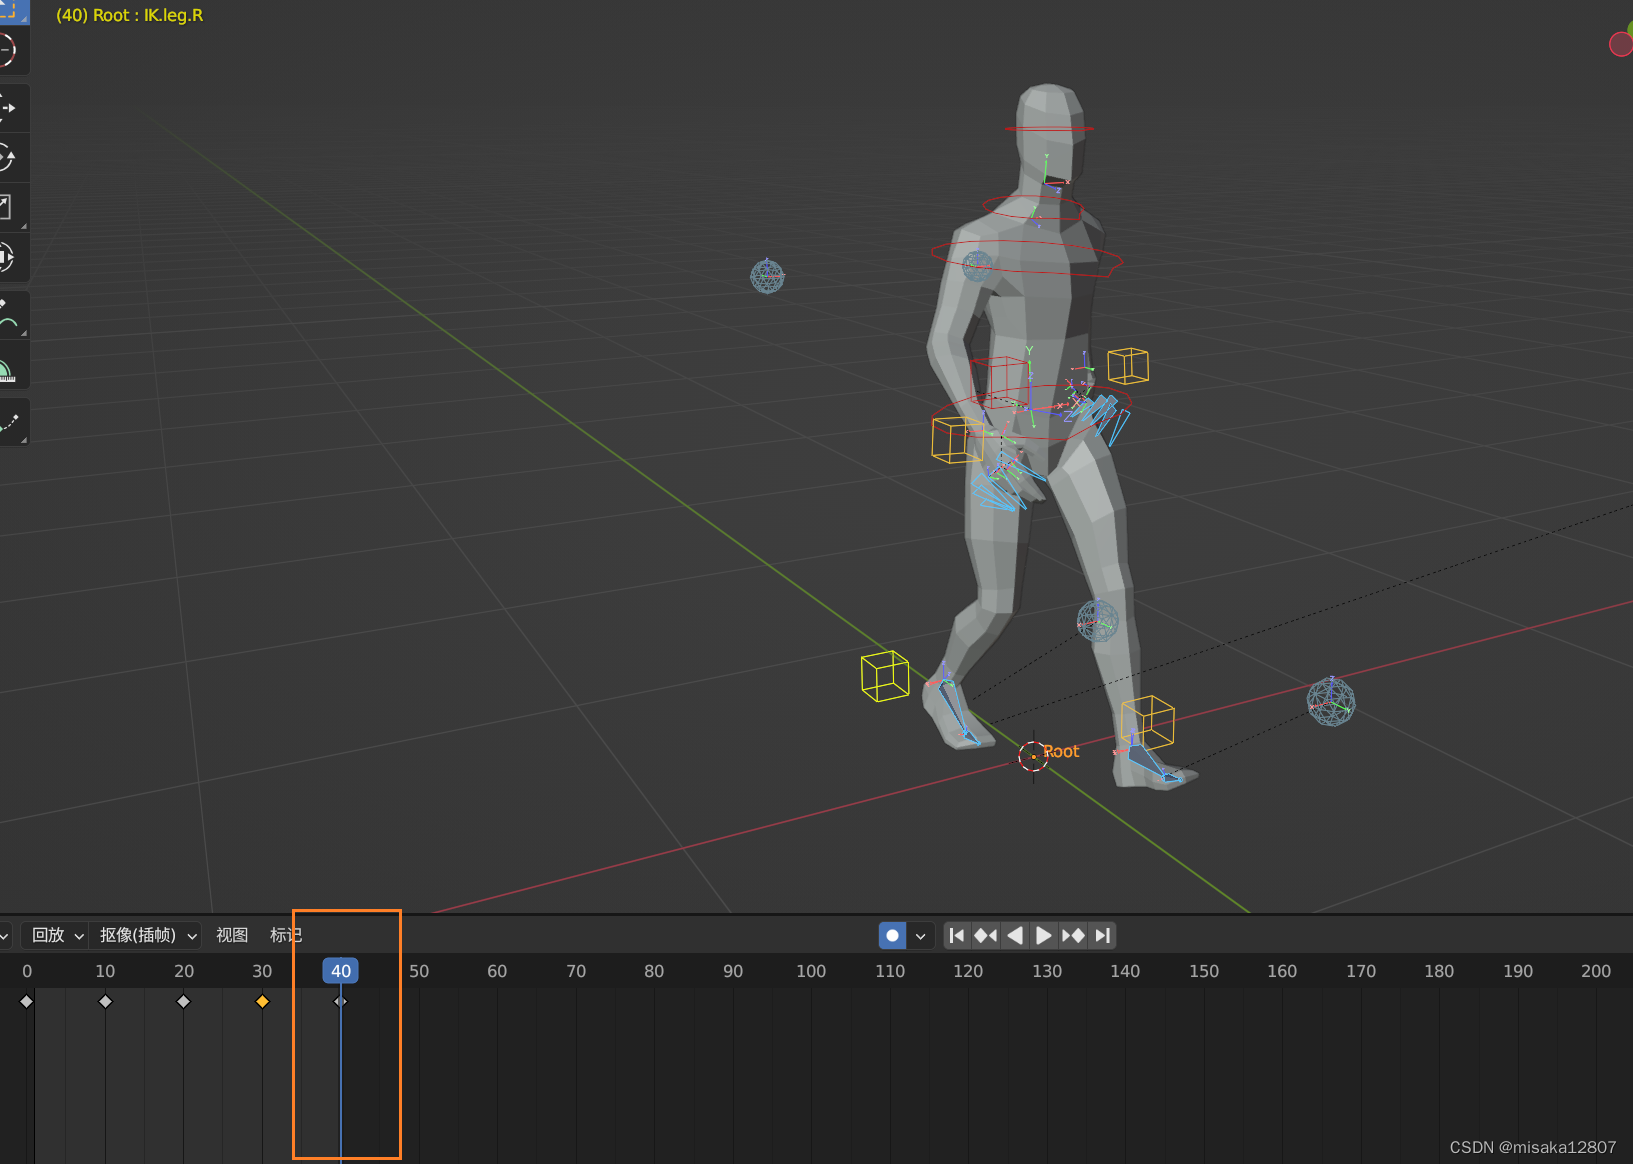This screenshot has width=1633, height=1164.
Task: Open the 抠像(插帧) keying dropdown
Action: [146, 935]
